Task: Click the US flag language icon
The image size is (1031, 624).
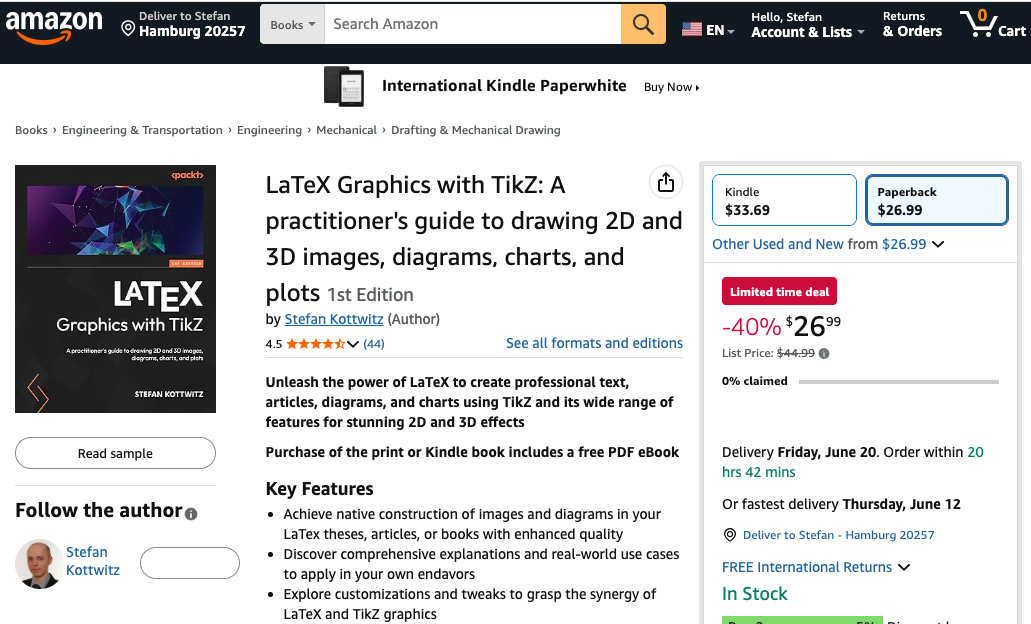Action: tap(691, 30)
